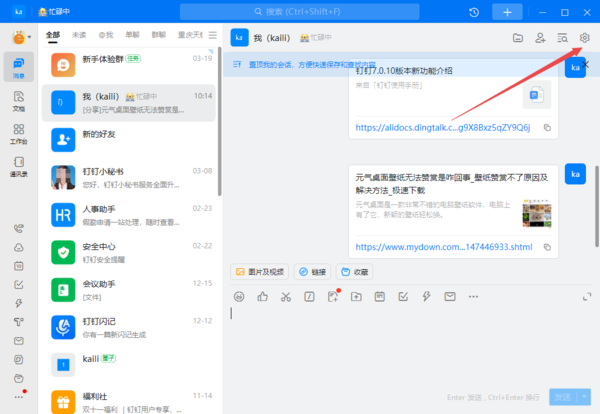Expand the user avatar status dropdown
This screenshot has width=600, height=414.
pos(29,38)
